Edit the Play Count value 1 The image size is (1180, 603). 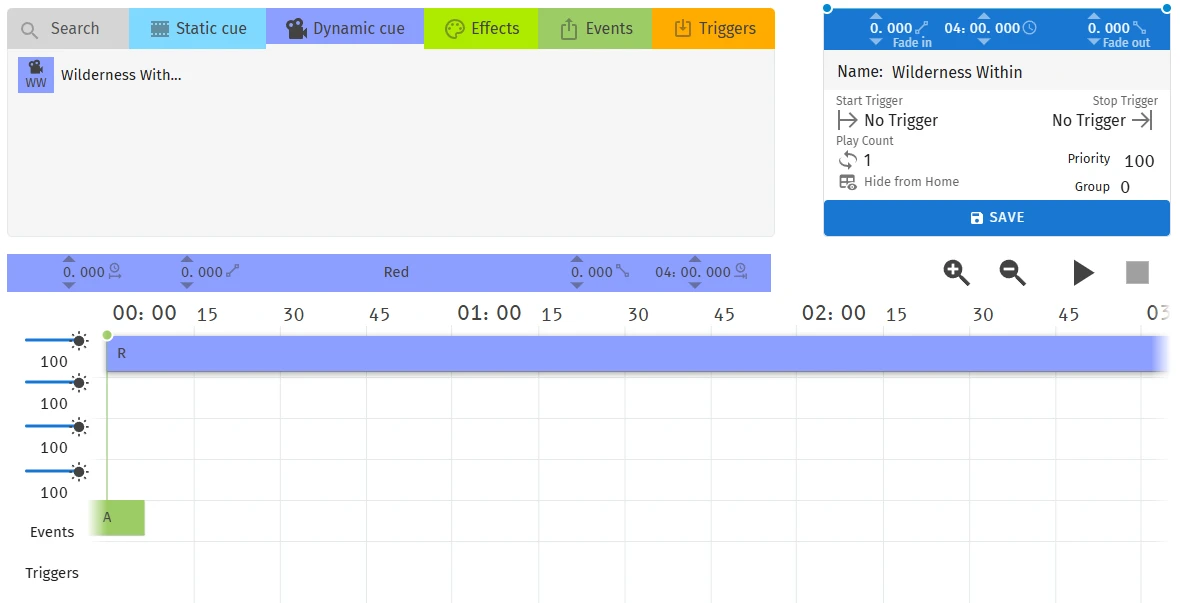coord(868,160)
